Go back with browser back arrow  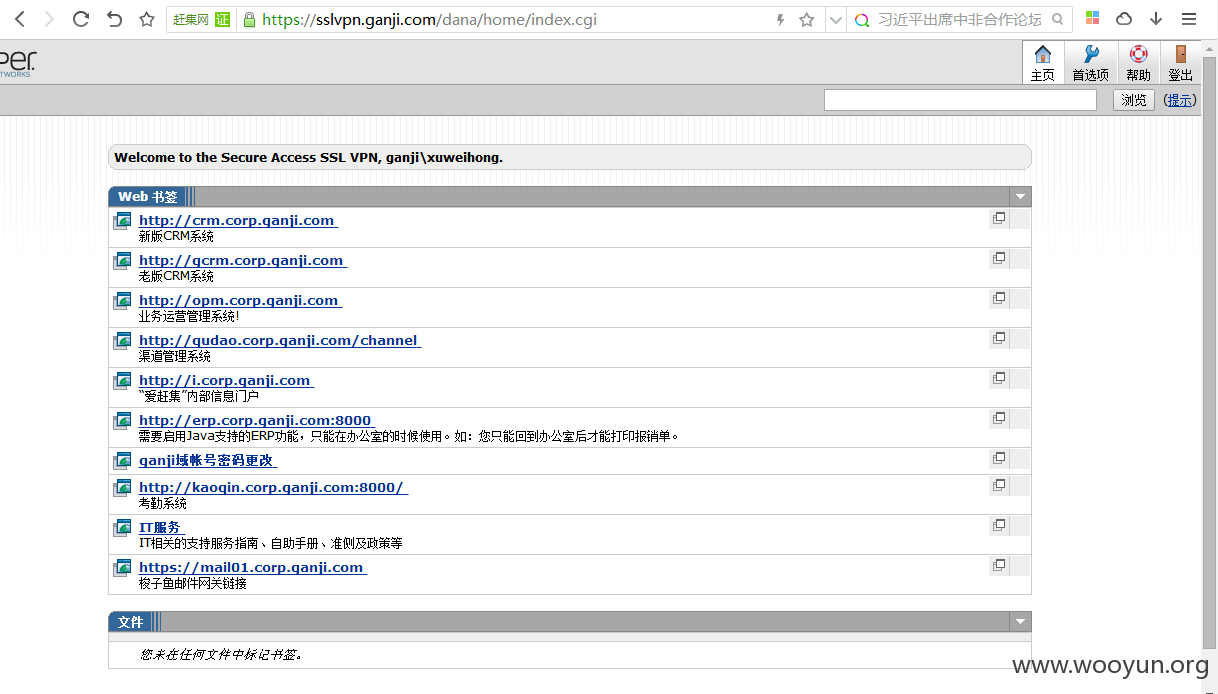coord(20,19)
